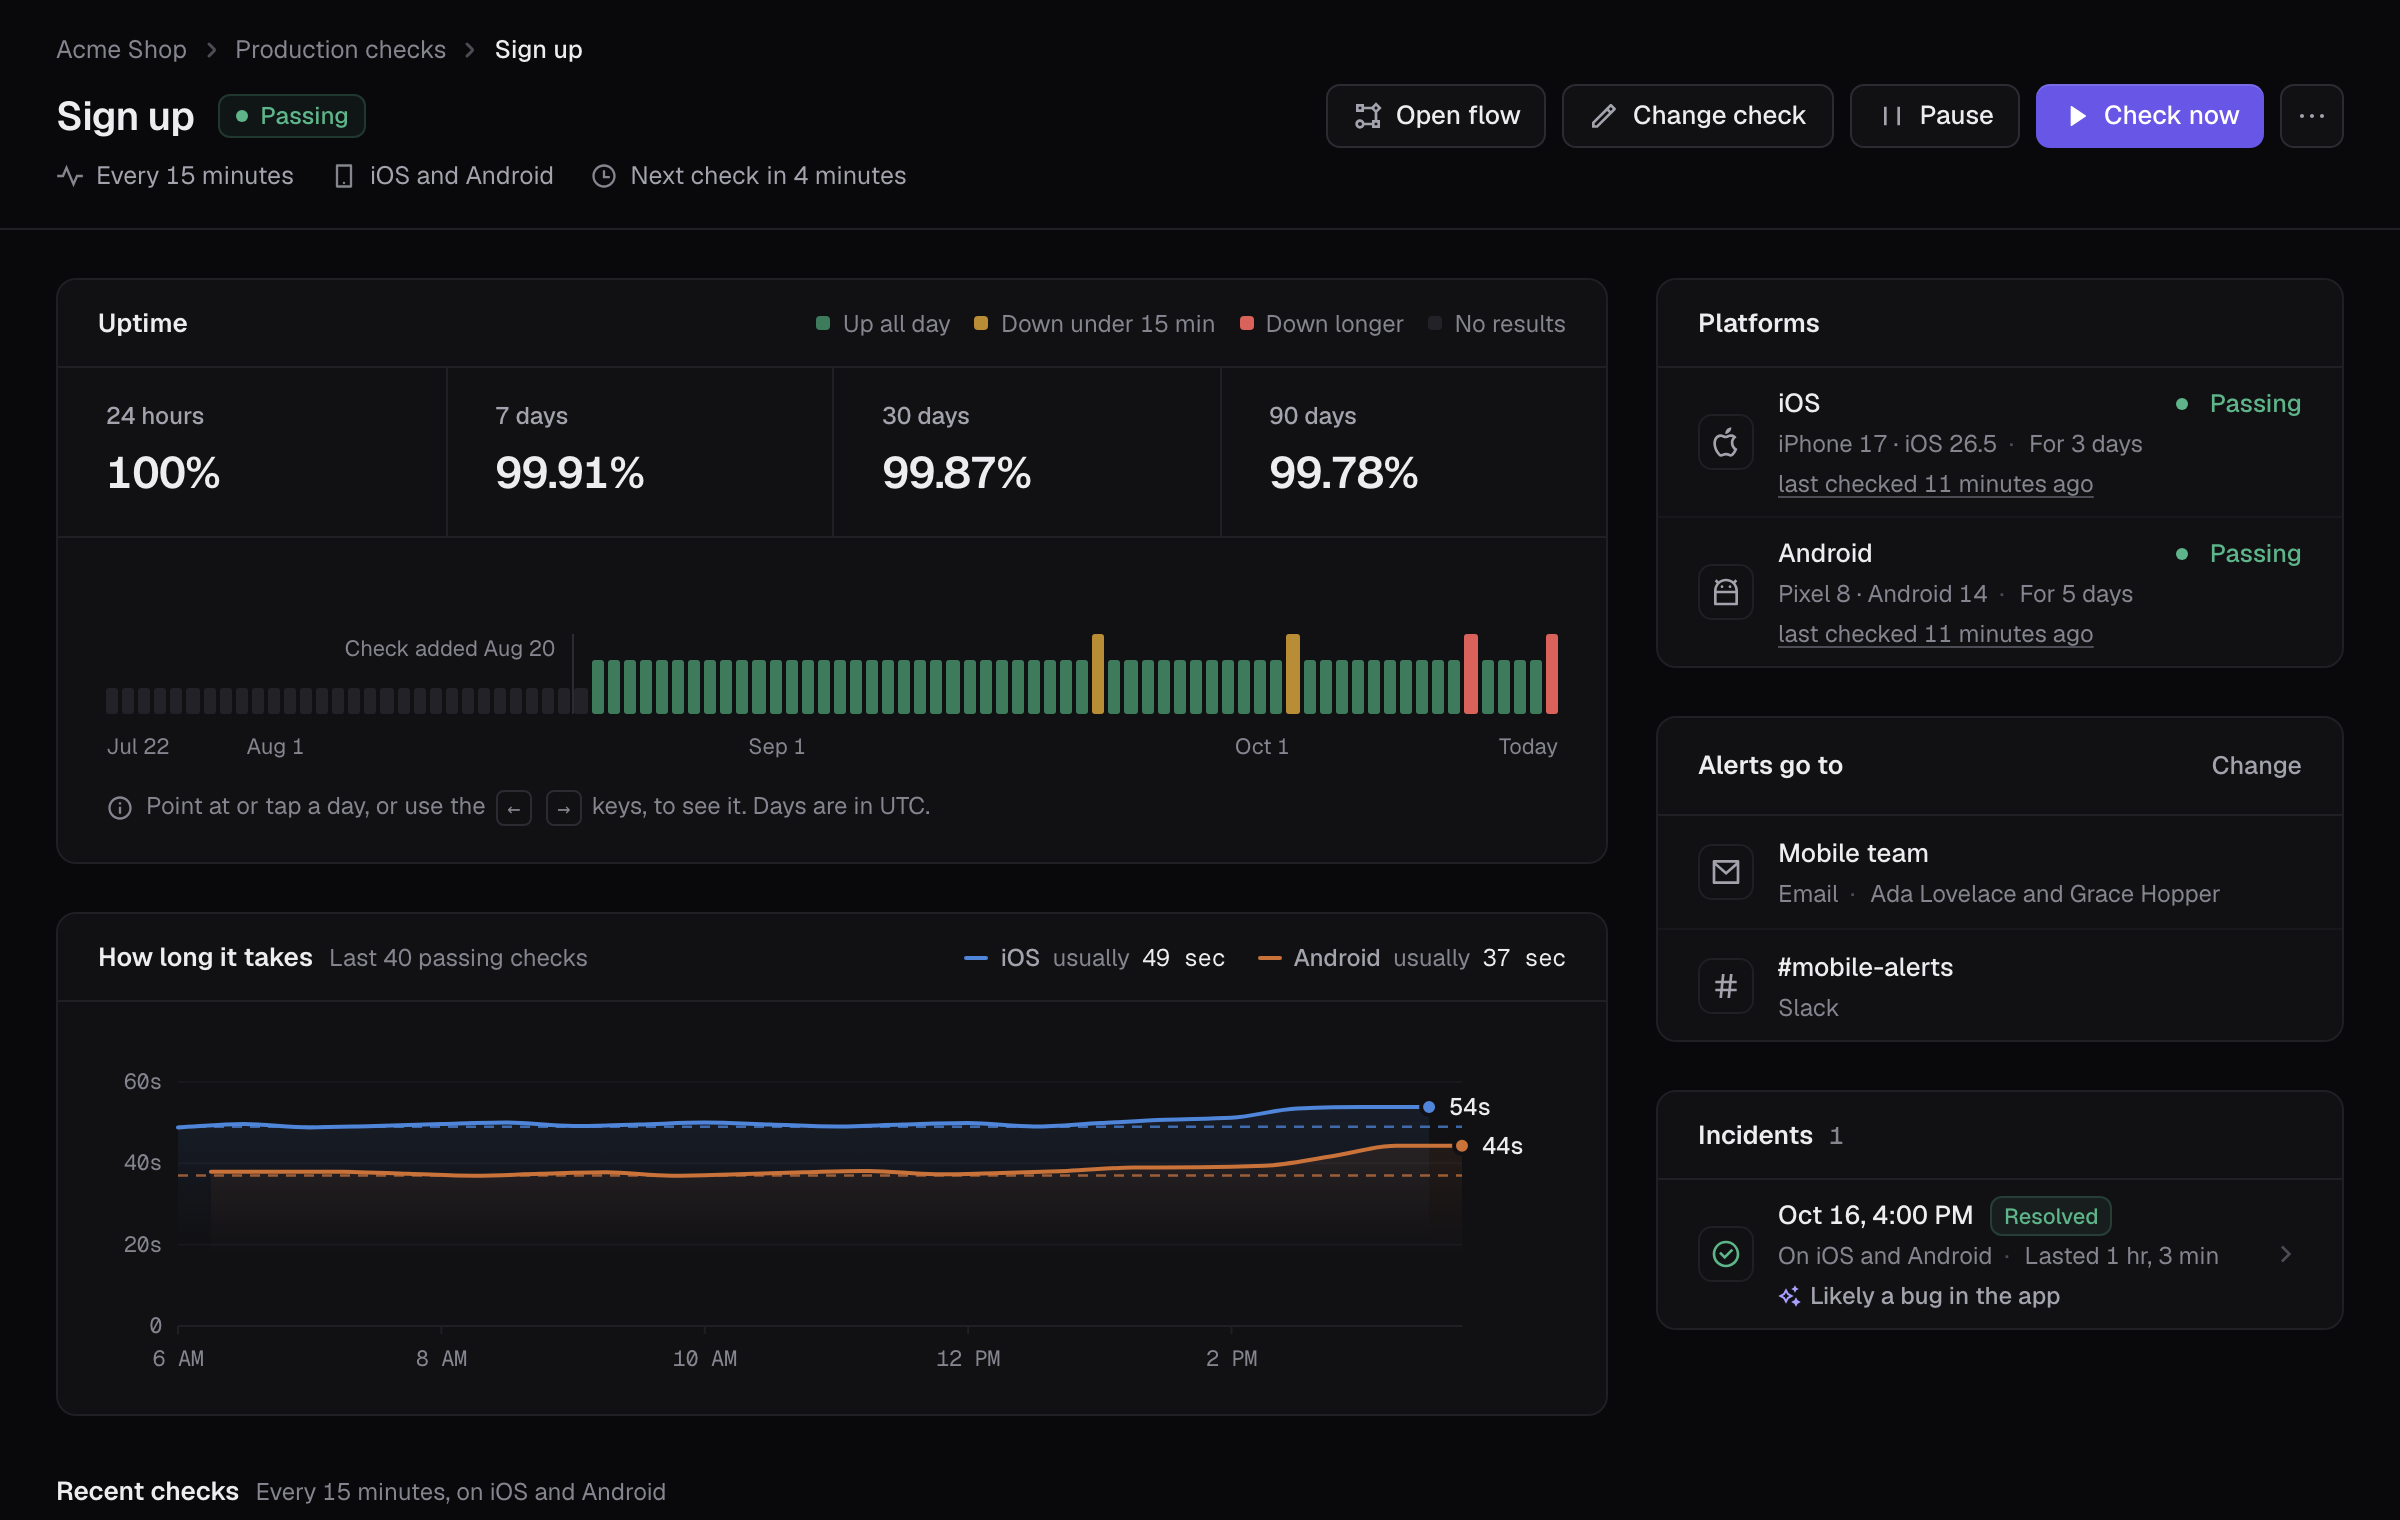Screen dimensions: 2400x1520
Task: Open the more options ellipsis menu
Action: [x=2311, y=116]
